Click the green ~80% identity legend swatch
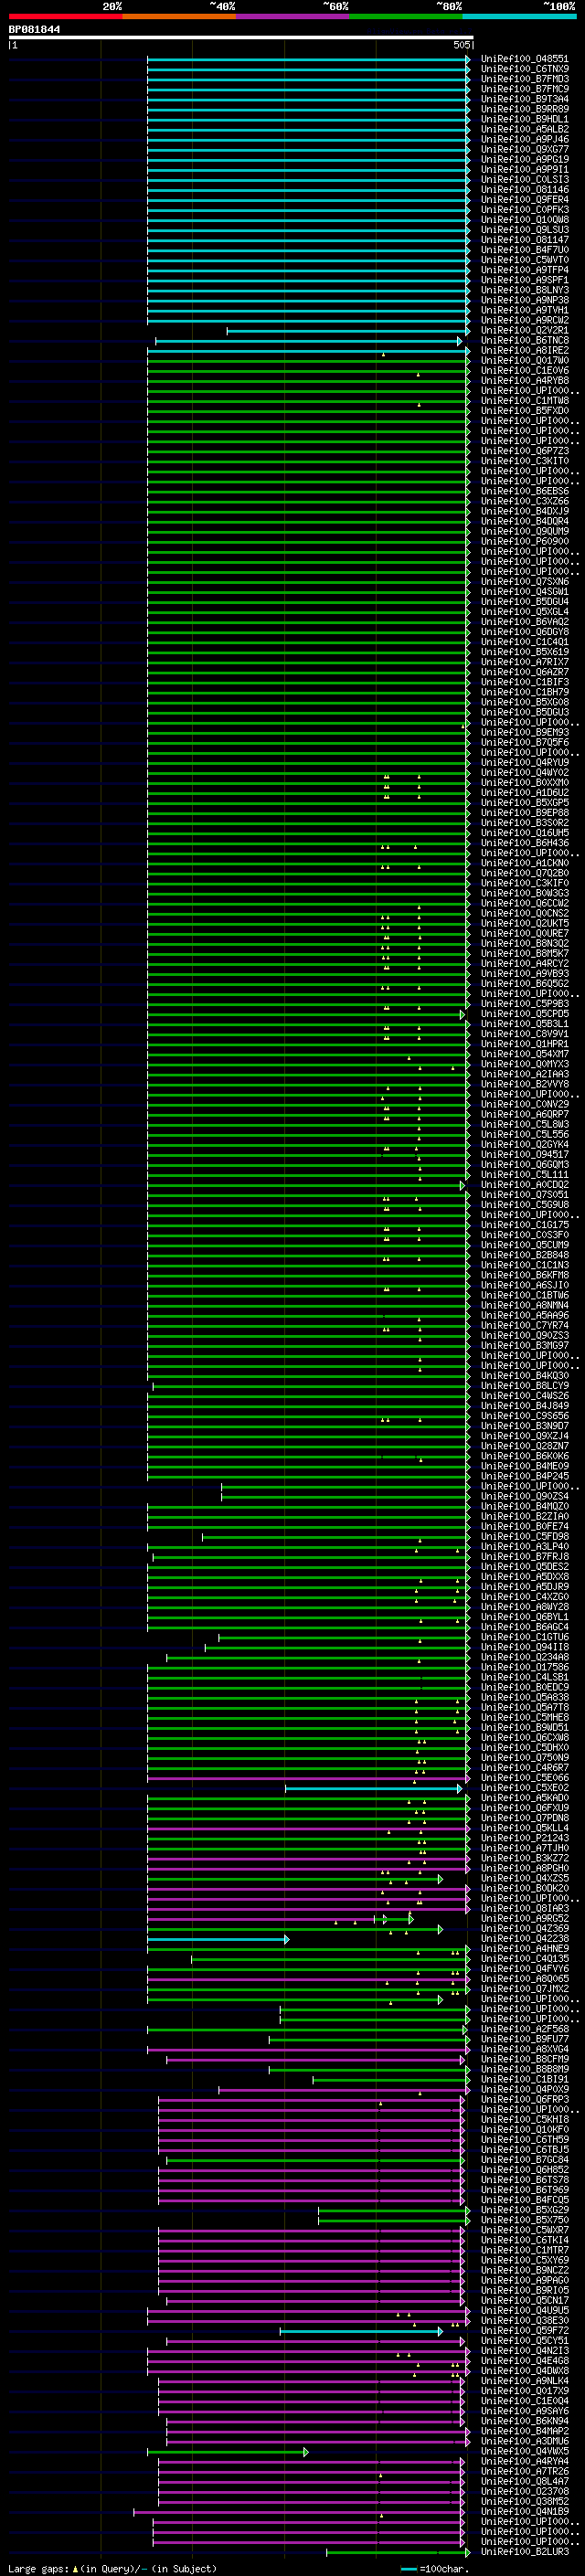The height and width of the screenshot is (2576, 585). click(x=406, y=16)
